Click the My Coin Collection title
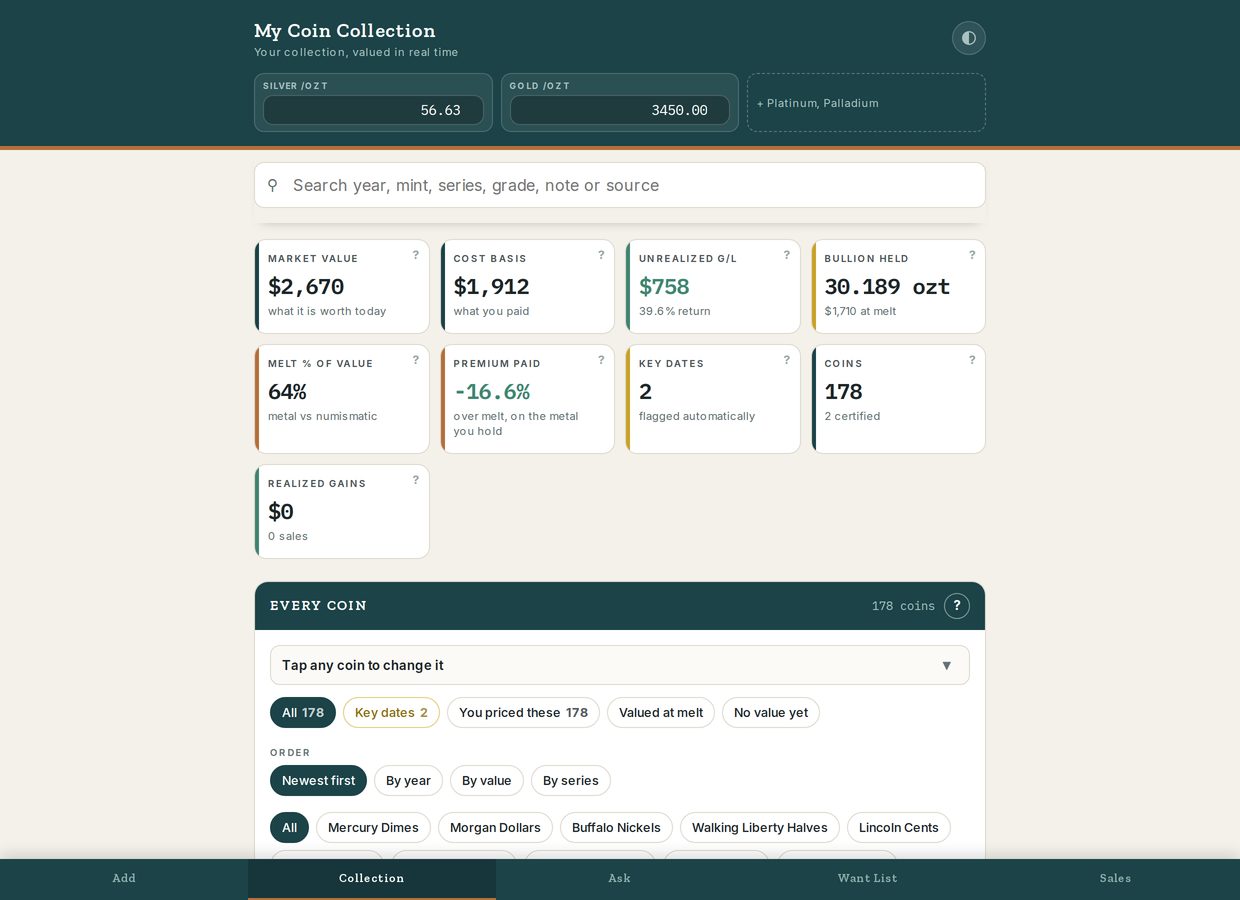 [x=345, y=31]
